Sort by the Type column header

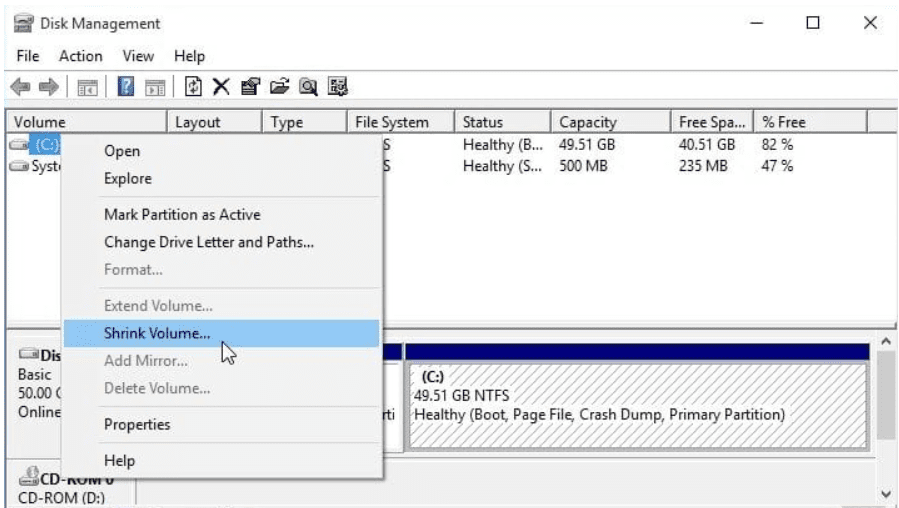point(306,122)
